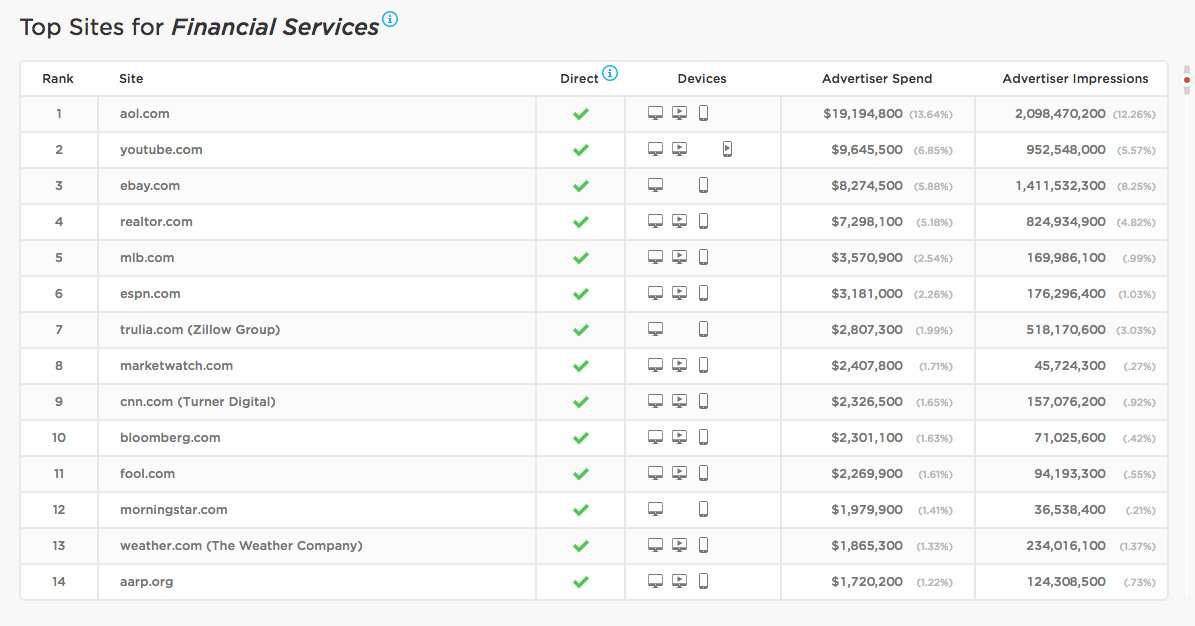Toggle the Direct checkmark for aol.com
1195x626 pixels.
(x=580, y=113)
